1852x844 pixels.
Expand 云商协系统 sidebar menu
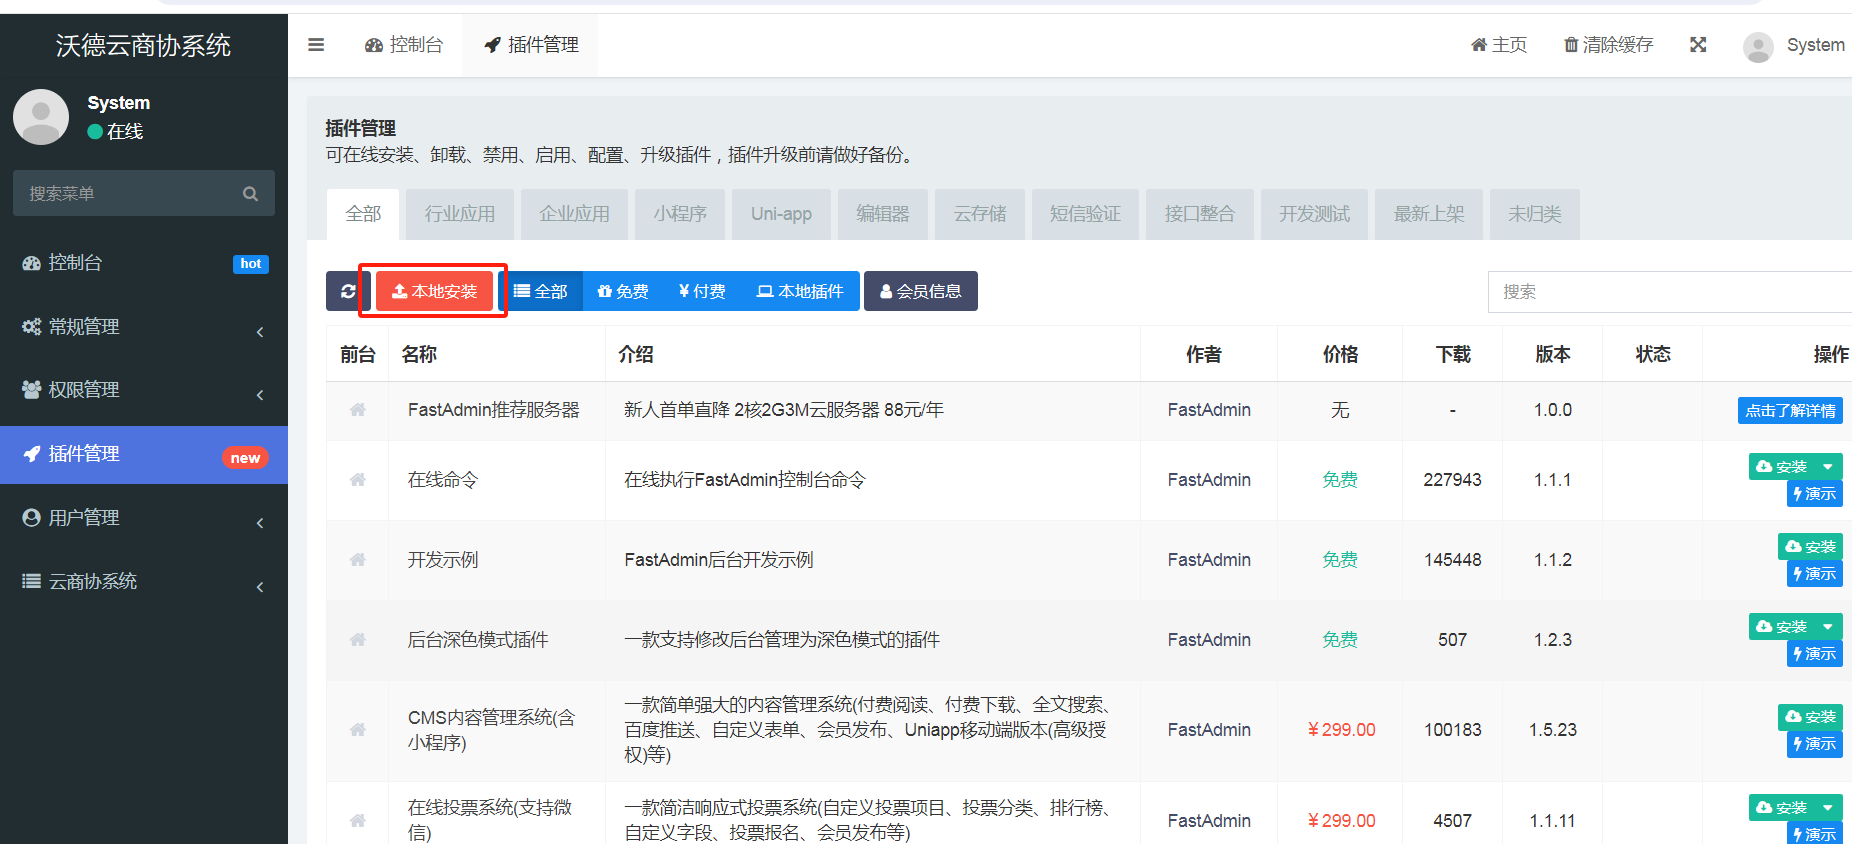click(144, 582)
